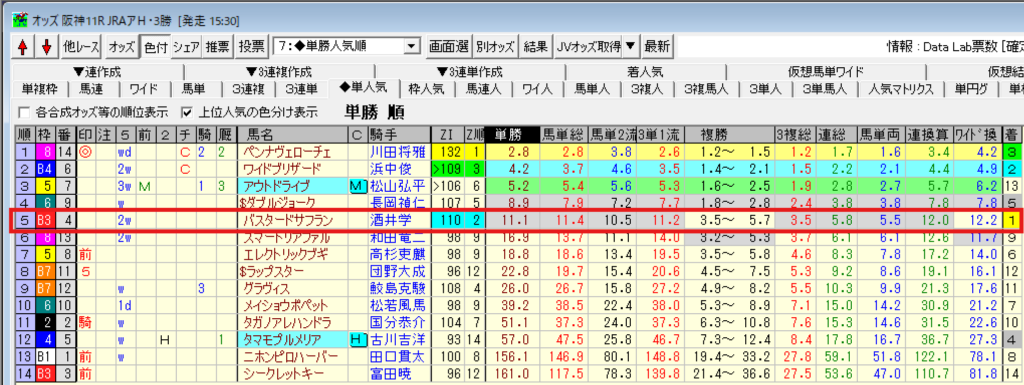Click the シェア toolbar button
The height and width of the screenshot is (385, 1024).
186,46
